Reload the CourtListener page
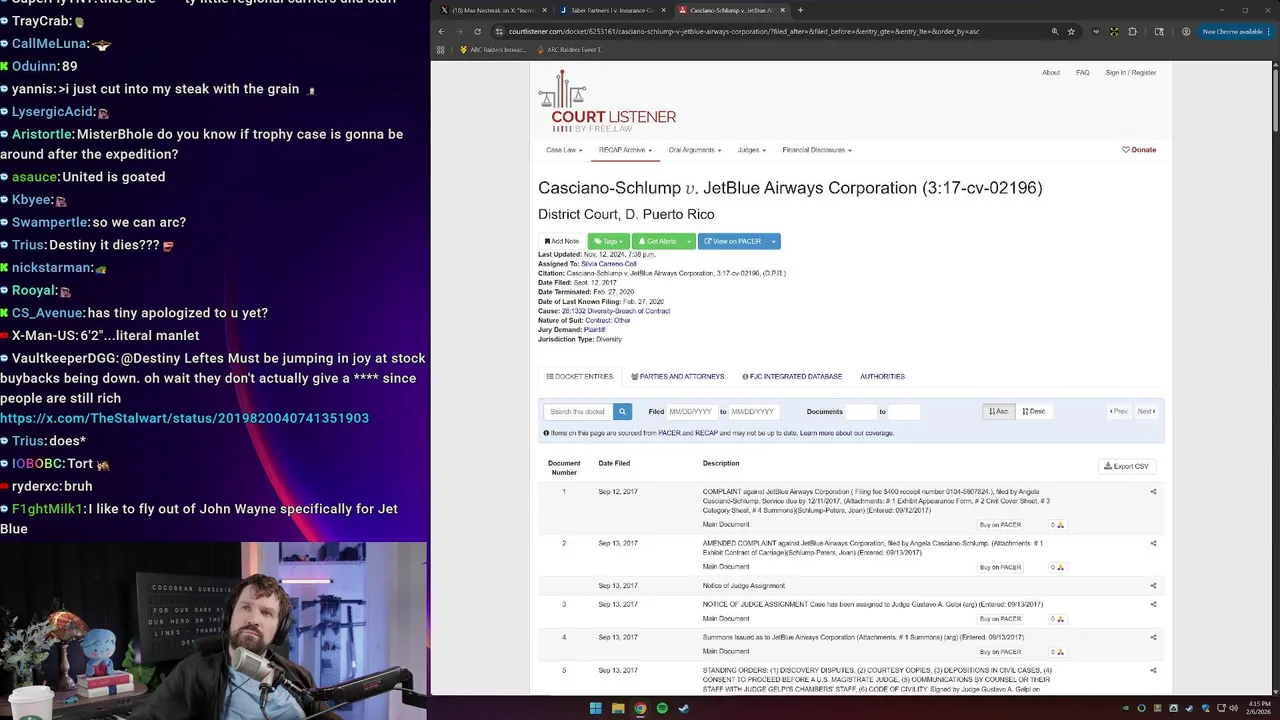Viewport: 1280px width, 720px height. point(477,31)
